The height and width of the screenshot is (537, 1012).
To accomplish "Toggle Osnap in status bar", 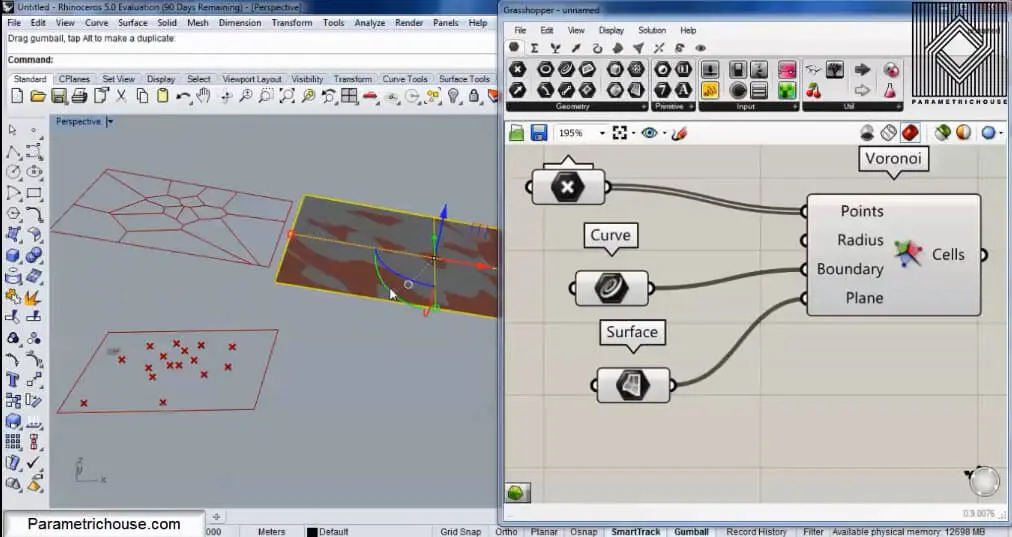I will tap(583, 532).
